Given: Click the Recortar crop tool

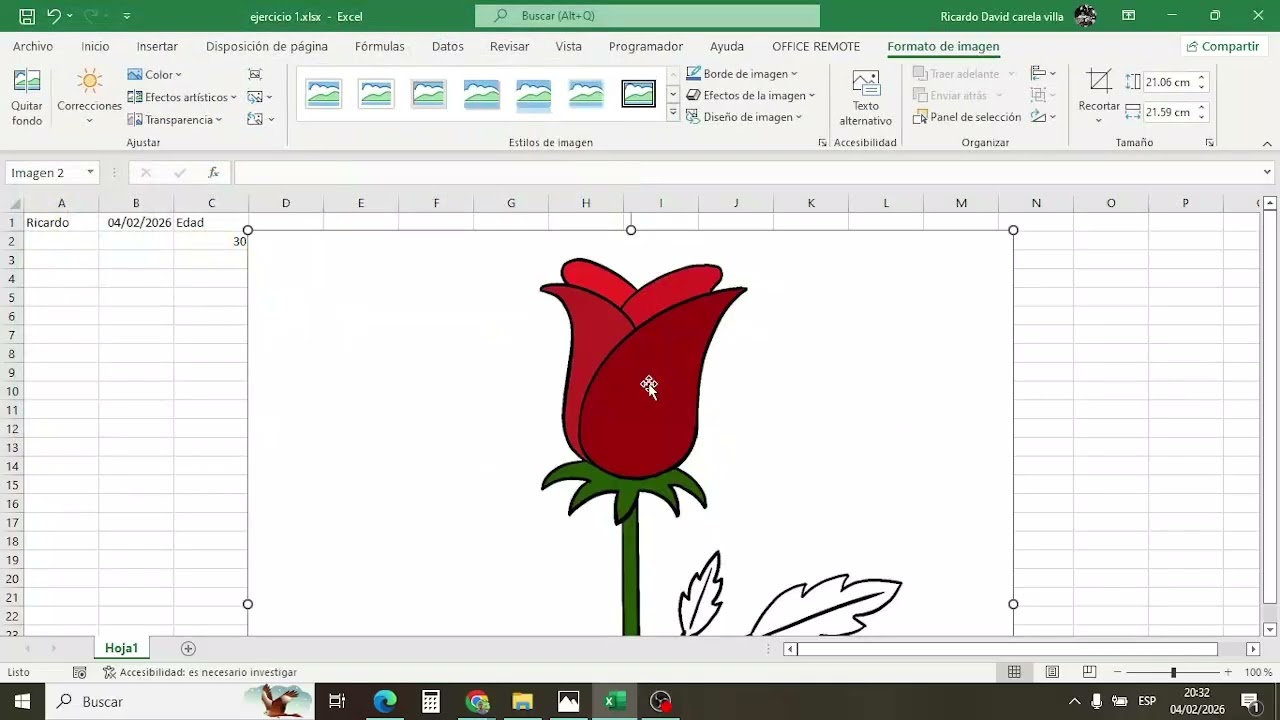Looking at the screenshot, I should [1099, 98].
